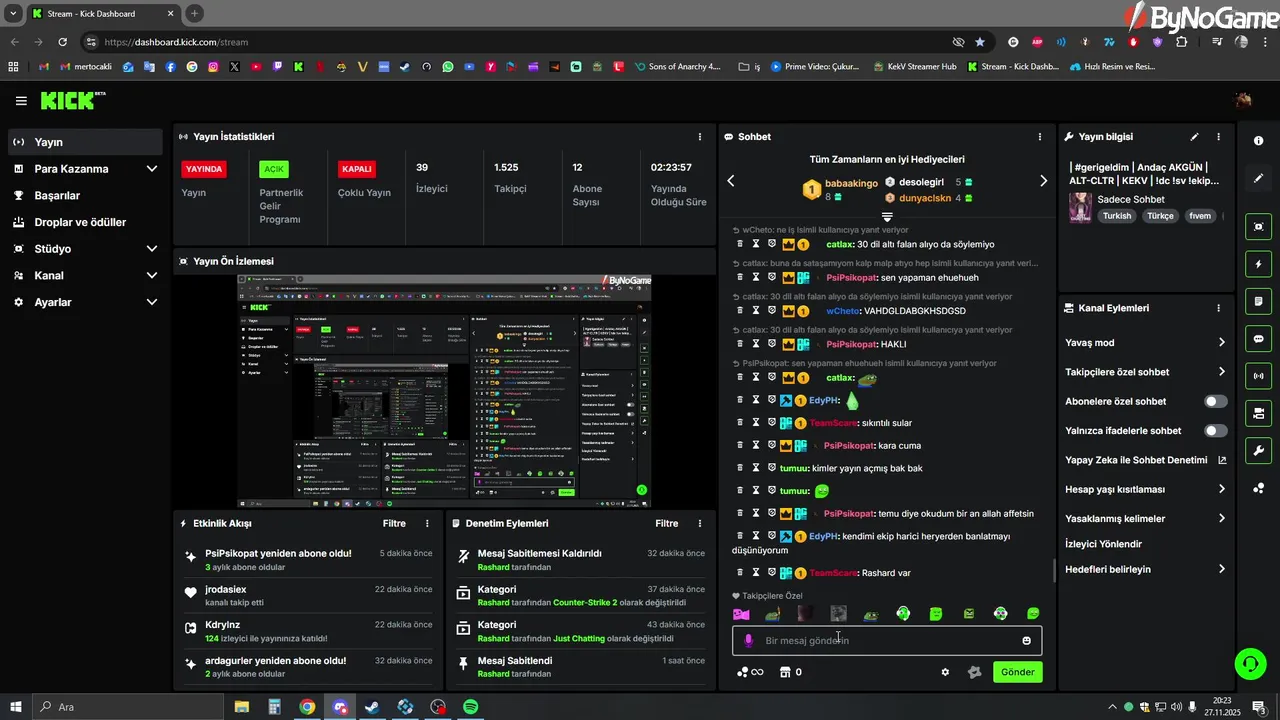Viewport: 1280px width, 720px height.
Task: Open the Sohbet panel three-dot menu
Action: pos(1040,137)
